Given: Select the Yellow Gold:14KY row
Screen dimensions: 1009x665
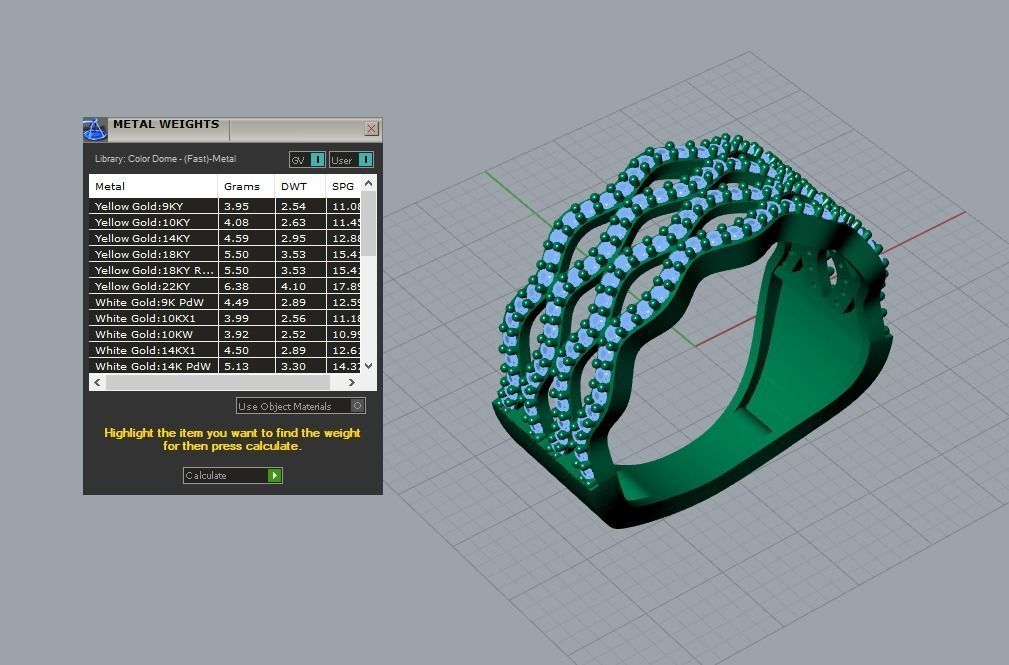Looking at the screenshot, I should [x=225, y=238].
